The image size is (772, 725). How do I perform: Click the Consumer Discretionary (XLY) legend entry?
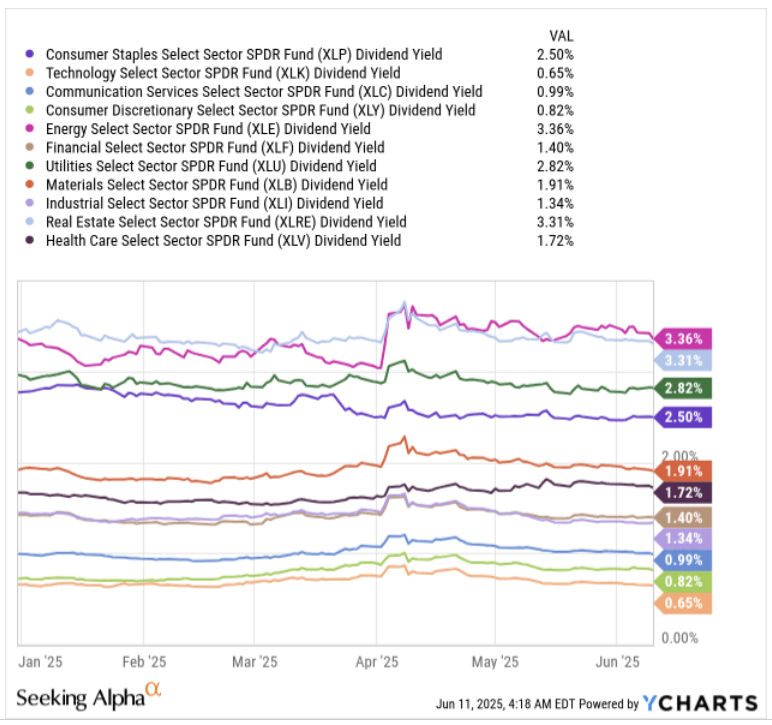point(260,110)
